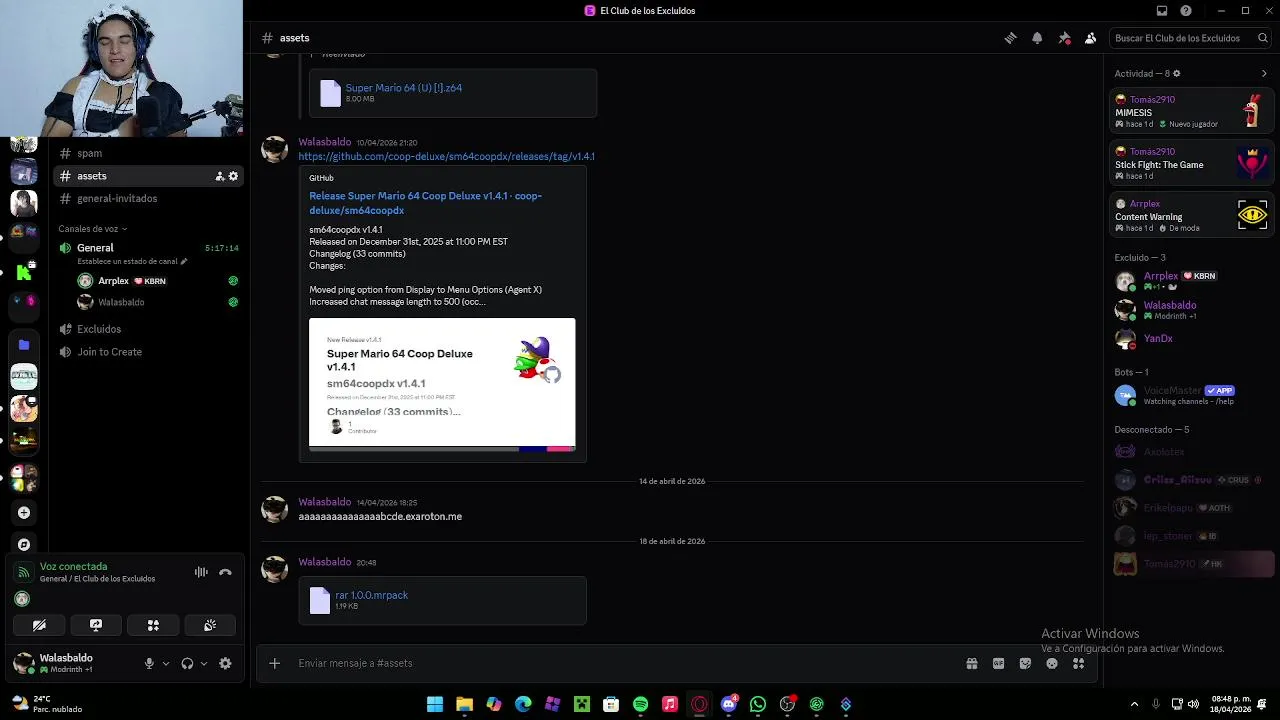This screenshot has width=1280, height=720.
Task: Click the add a server plus icon
Action: tap(24, 512)
